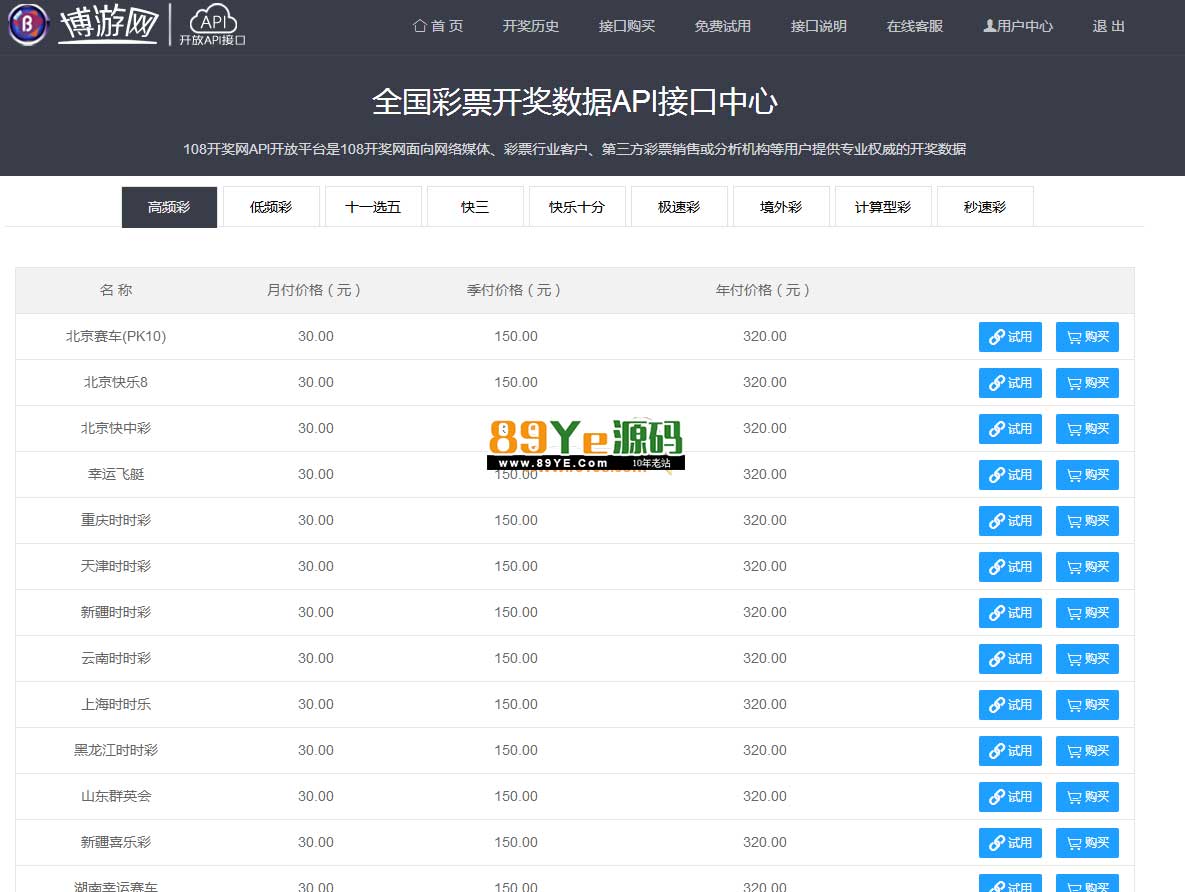The height and width of the screenshot is (892, 1185).
Task: Open 用户中心 user center
Action: pos(1018,26)
